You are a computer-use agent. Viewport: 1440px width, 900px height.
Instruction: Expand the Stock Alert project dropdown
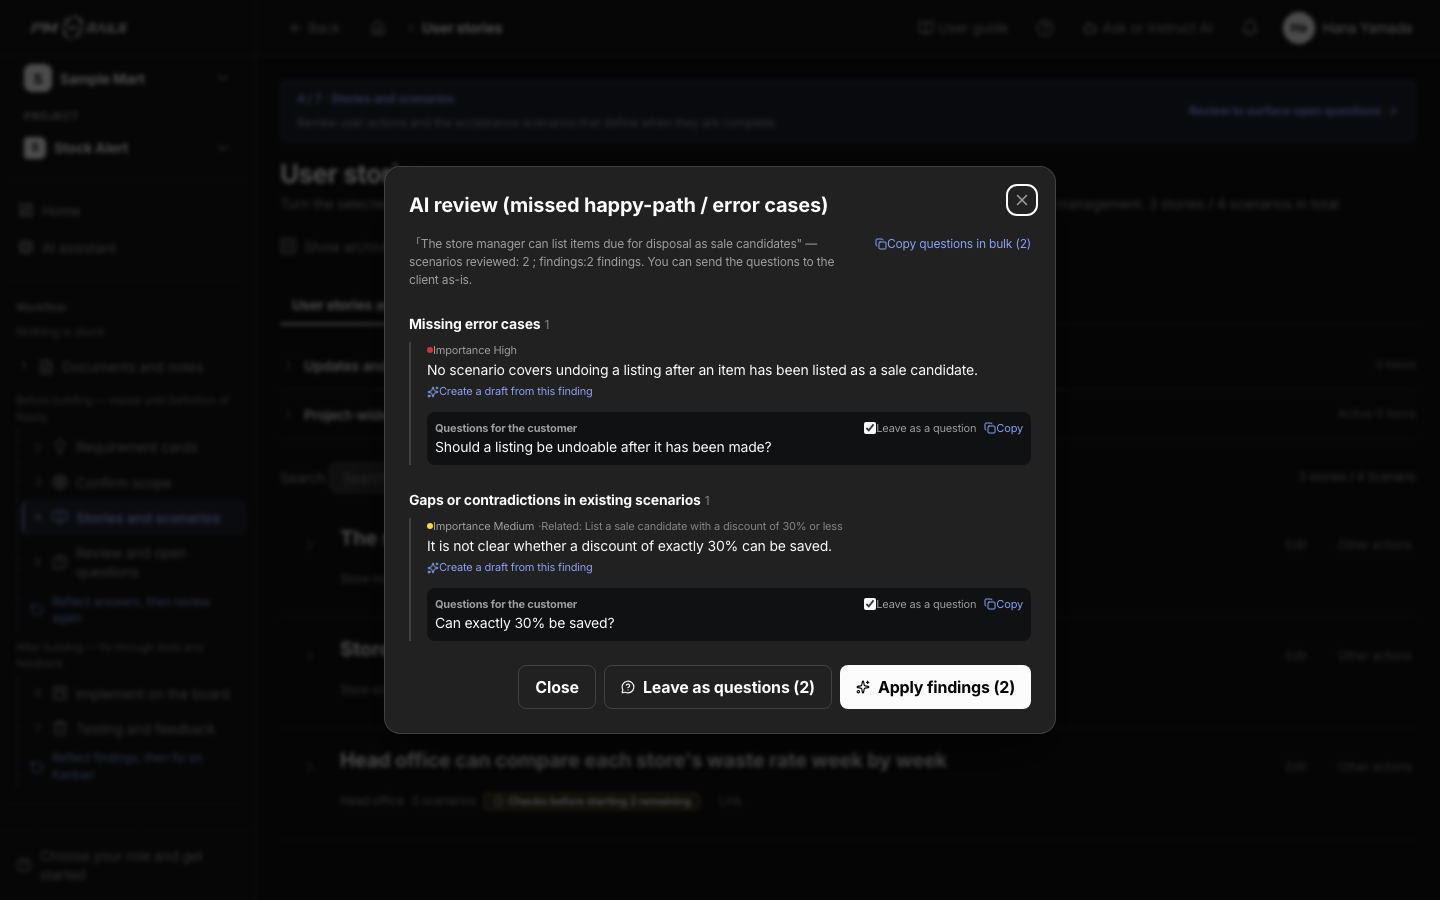click(126, 148)
